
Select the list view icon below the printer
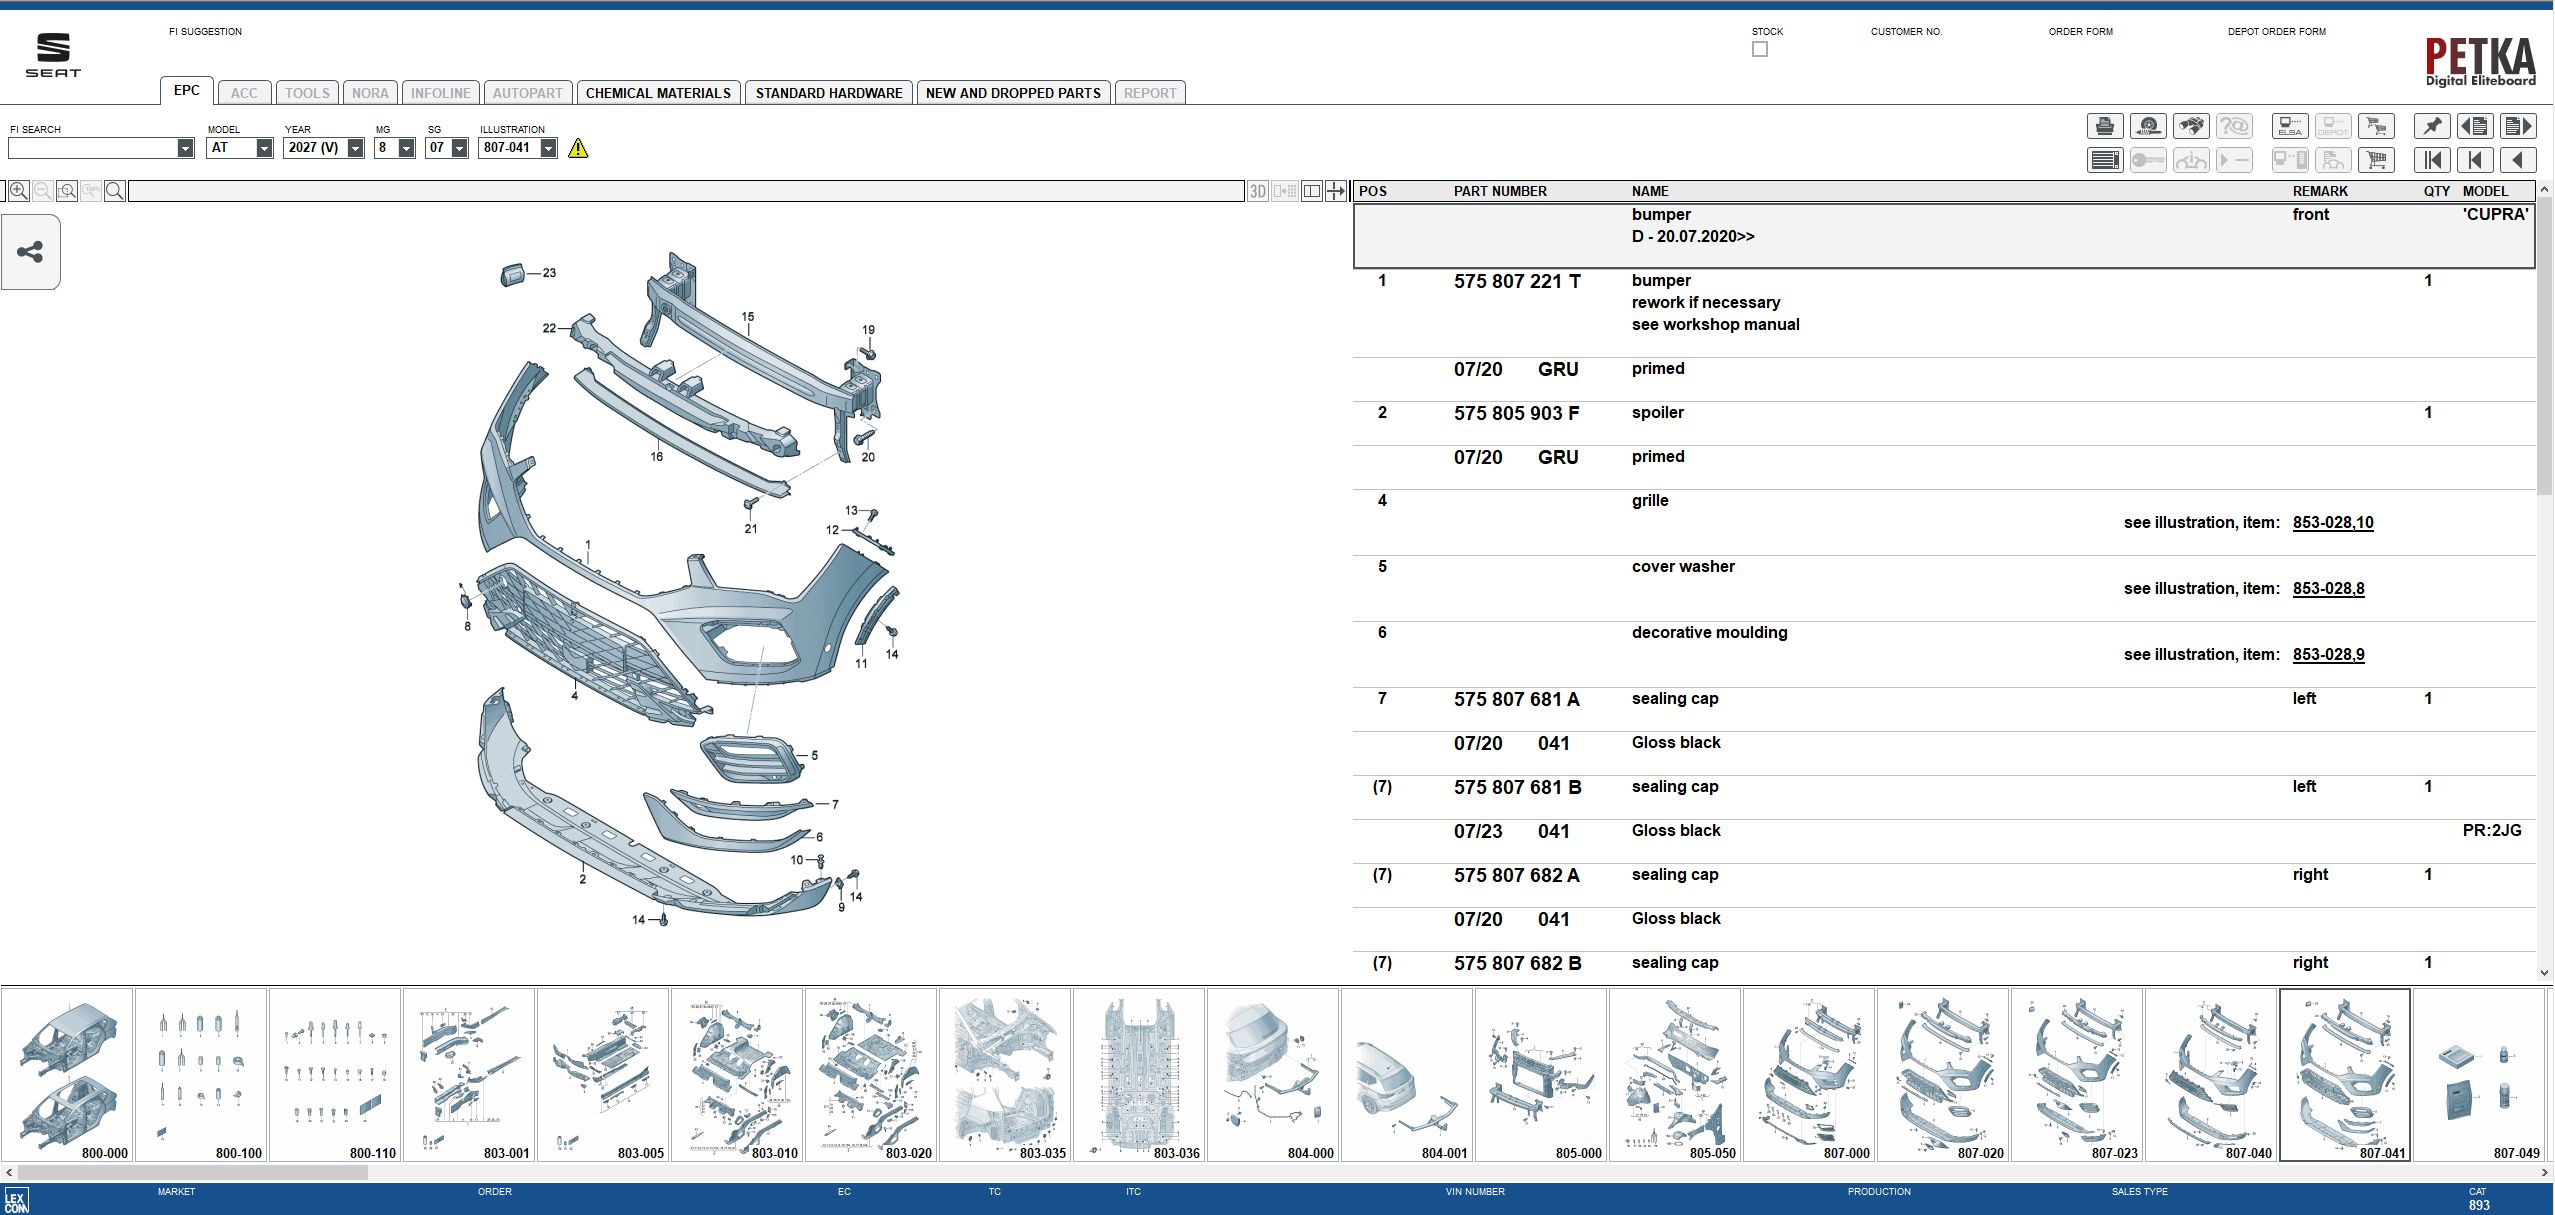click(x=2104, y=159)
